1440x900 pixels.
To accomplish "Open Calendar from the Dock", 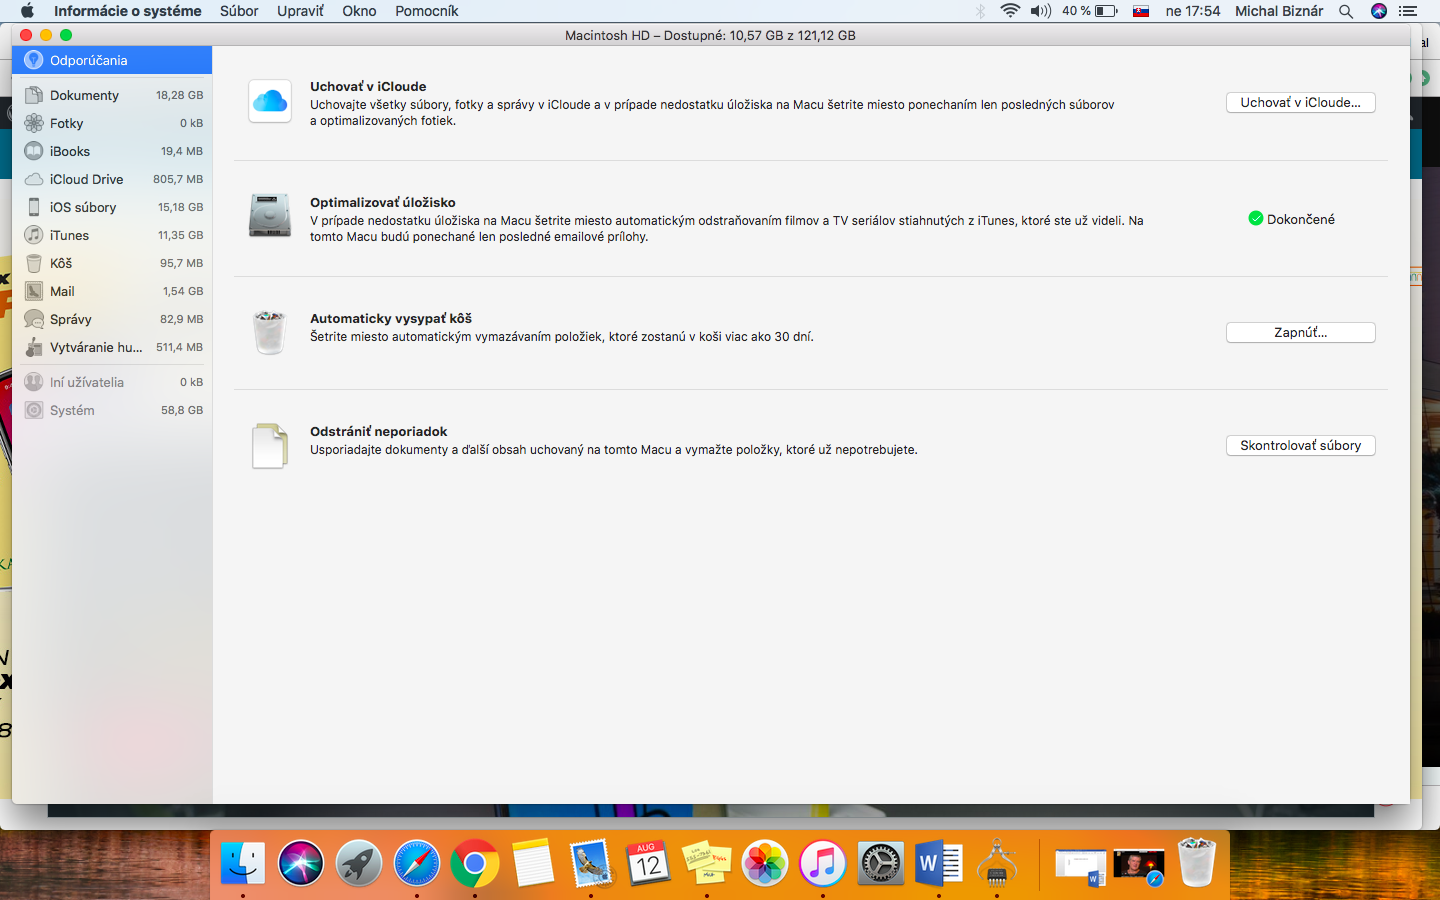I will [649, 863].
